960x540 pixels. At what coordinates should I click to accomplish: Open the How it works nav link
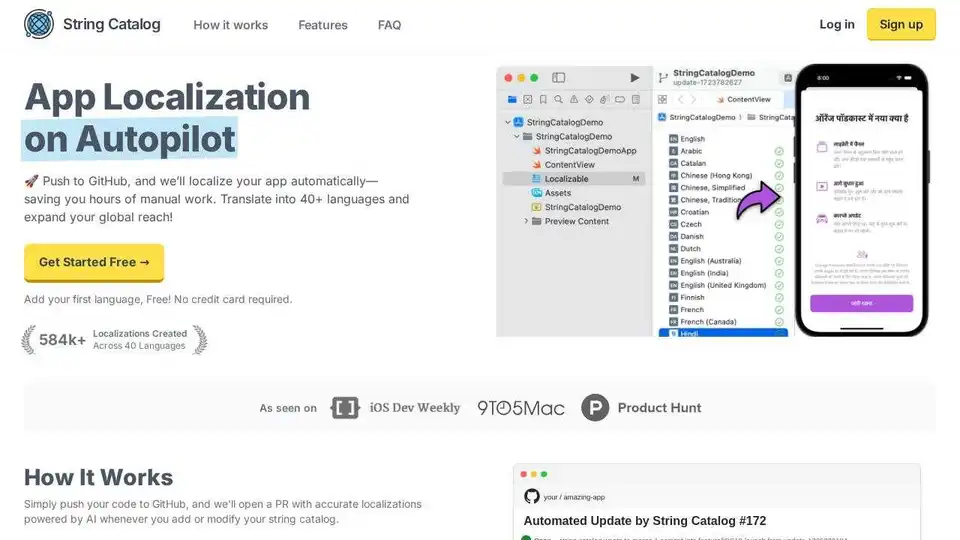tap(231, 25)
